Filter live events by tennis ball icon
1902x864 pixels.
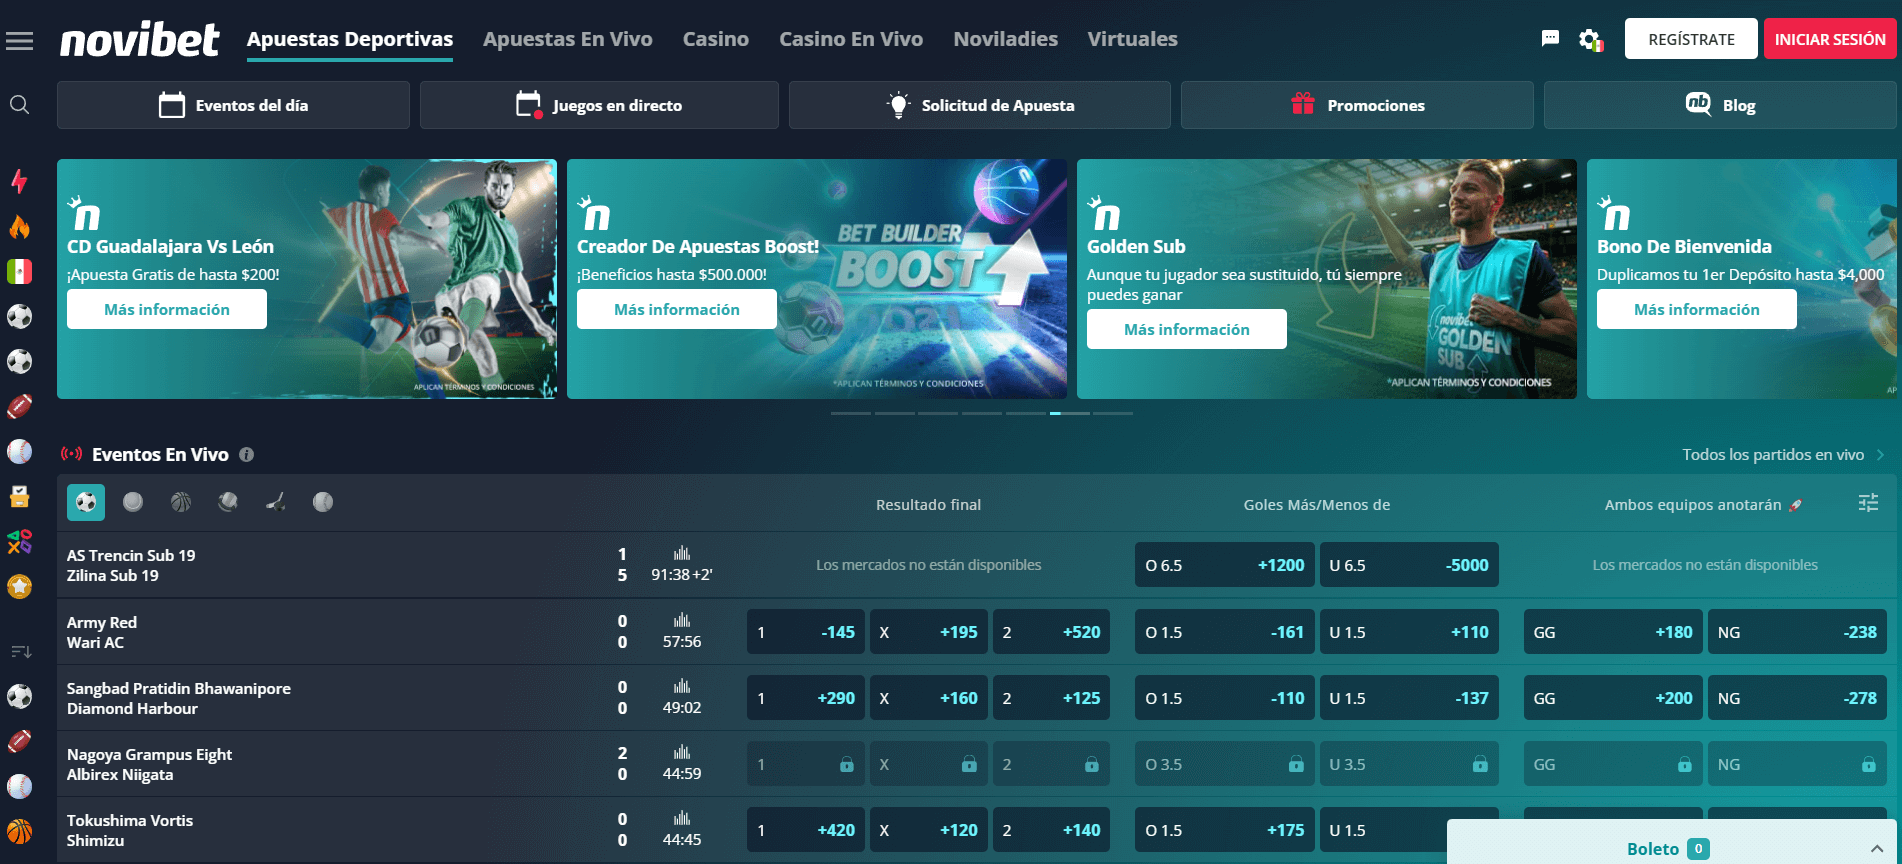pyautogui.click(x=133, y=502)
